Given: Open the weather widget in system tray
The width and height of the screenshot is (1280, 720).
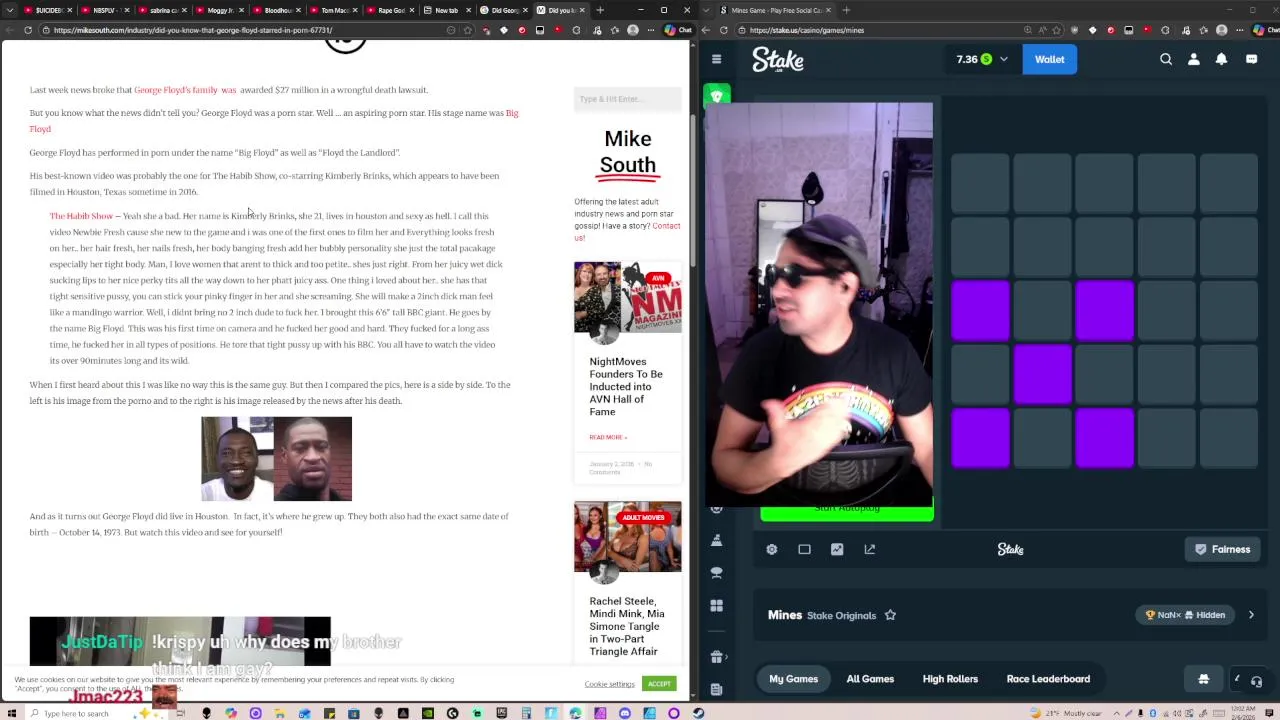Looking at the screenshot, I should [x=1067, y=713].
